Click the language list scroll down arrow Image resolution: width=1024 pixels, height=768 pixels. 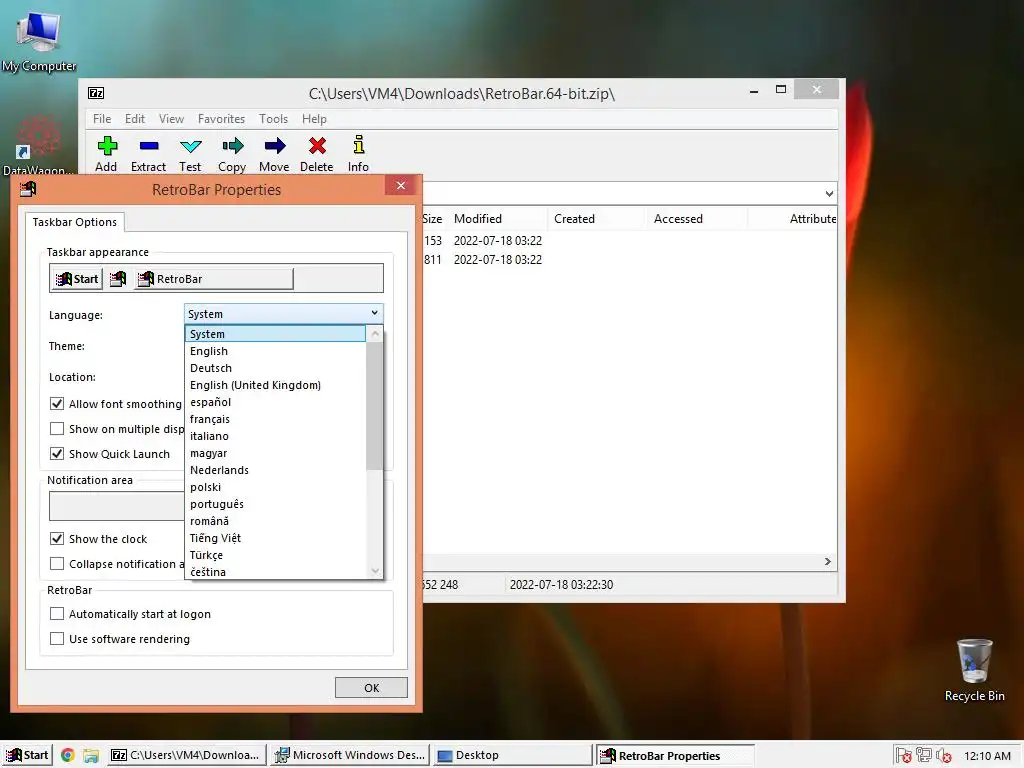(375, 571)
